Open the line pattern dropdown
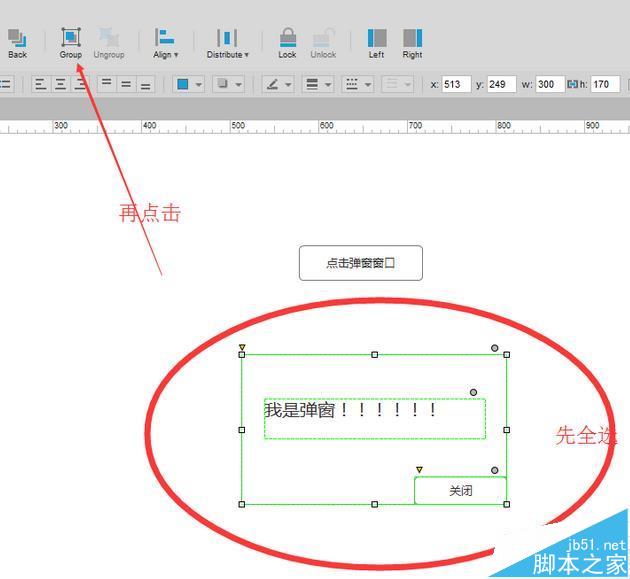630x579 pixels. (x=358, y=85)
